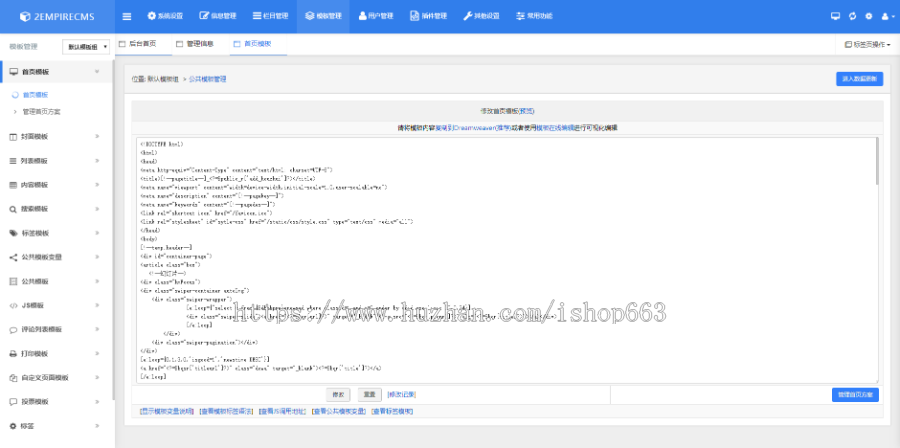Screen dimensions: 900x448
Task: Expand the 自定义页面模板 sidebar chevron
Action: click(x=97, y=377)
